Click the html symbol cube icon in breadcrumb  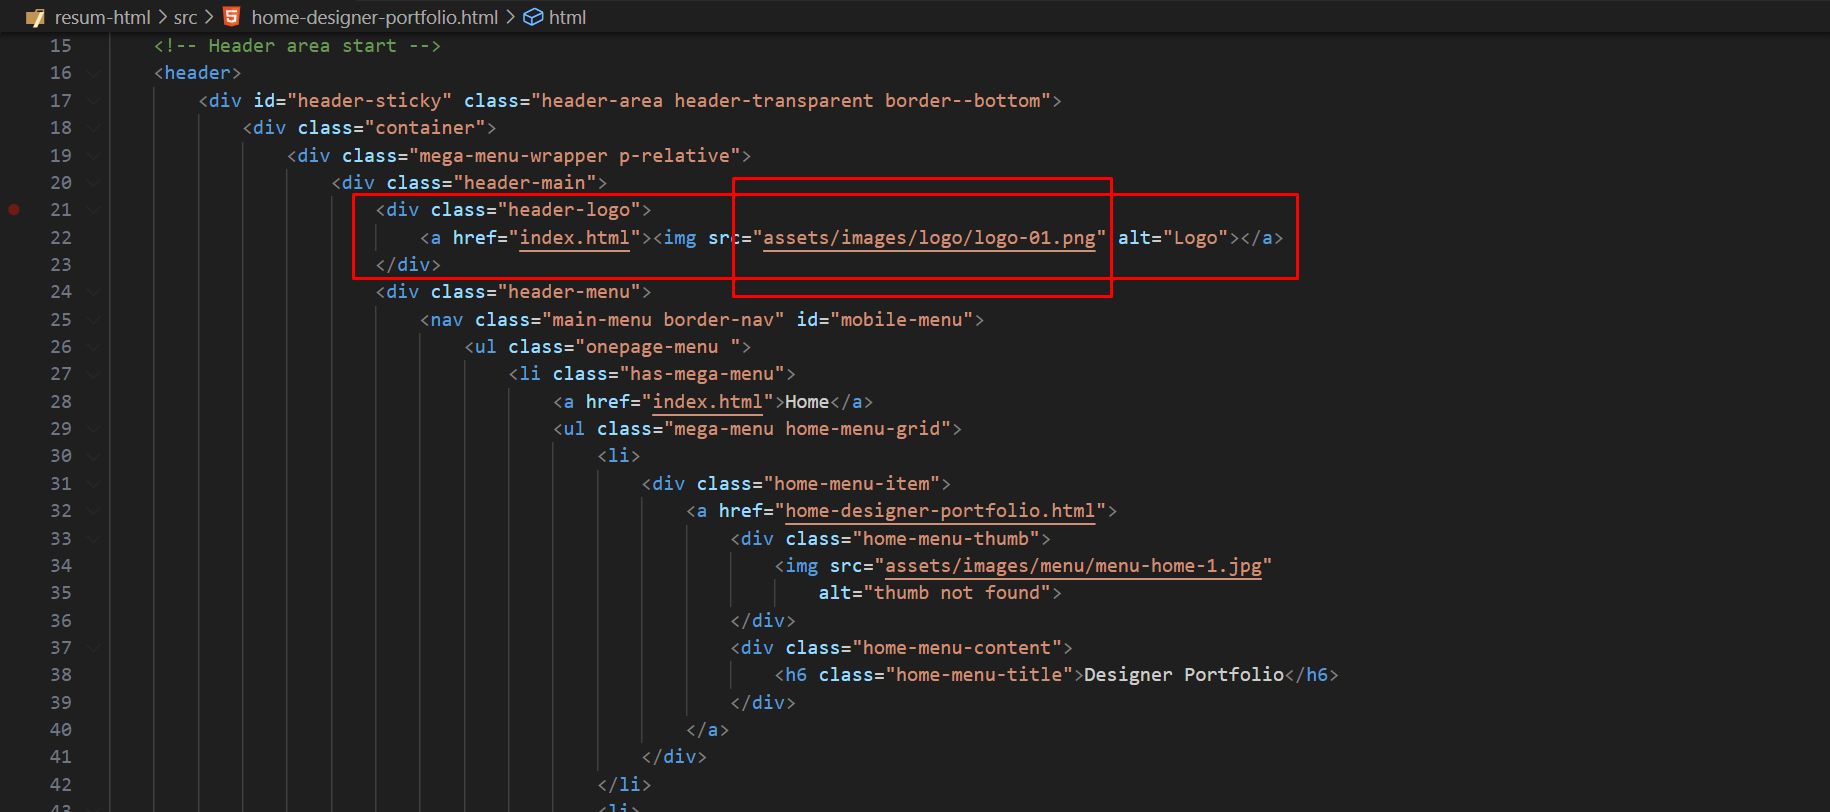[534, 17]
